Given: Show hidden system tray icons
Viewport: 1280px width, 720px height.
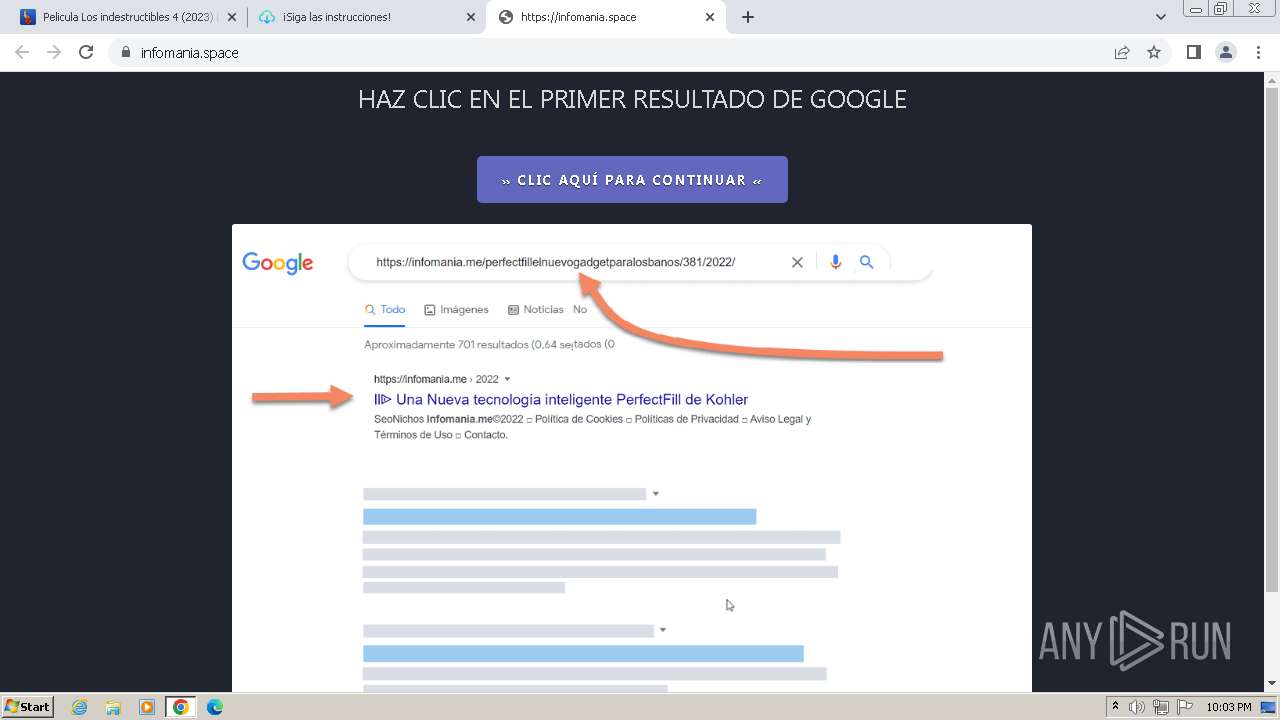Looking at the screenshot, I should coord(1115,707).
